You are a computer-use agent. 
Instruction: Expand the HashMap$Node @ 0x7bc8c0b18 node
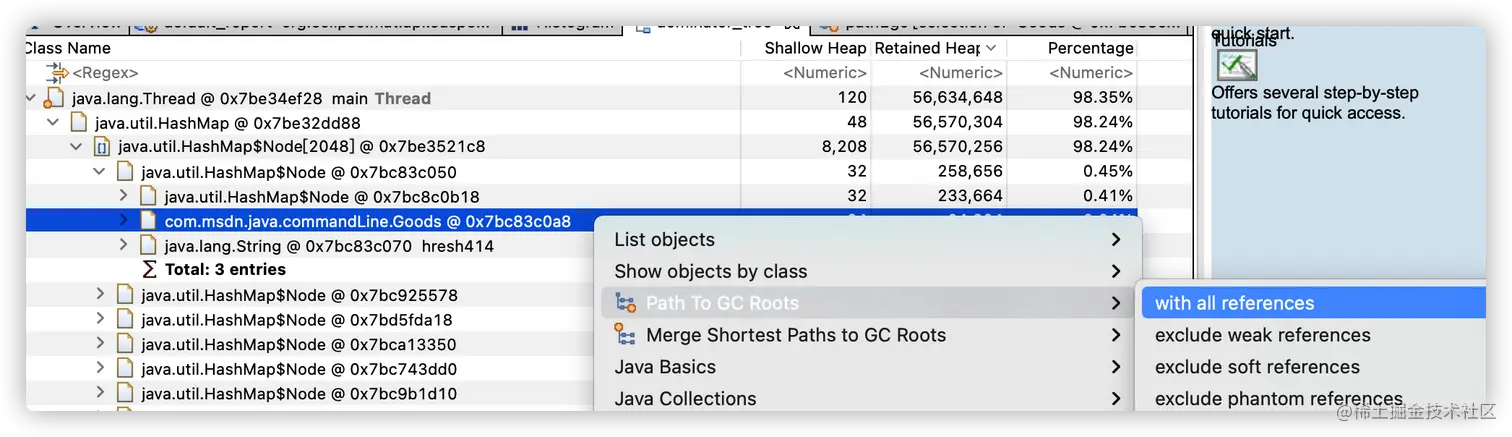click(x=123, y=196)
